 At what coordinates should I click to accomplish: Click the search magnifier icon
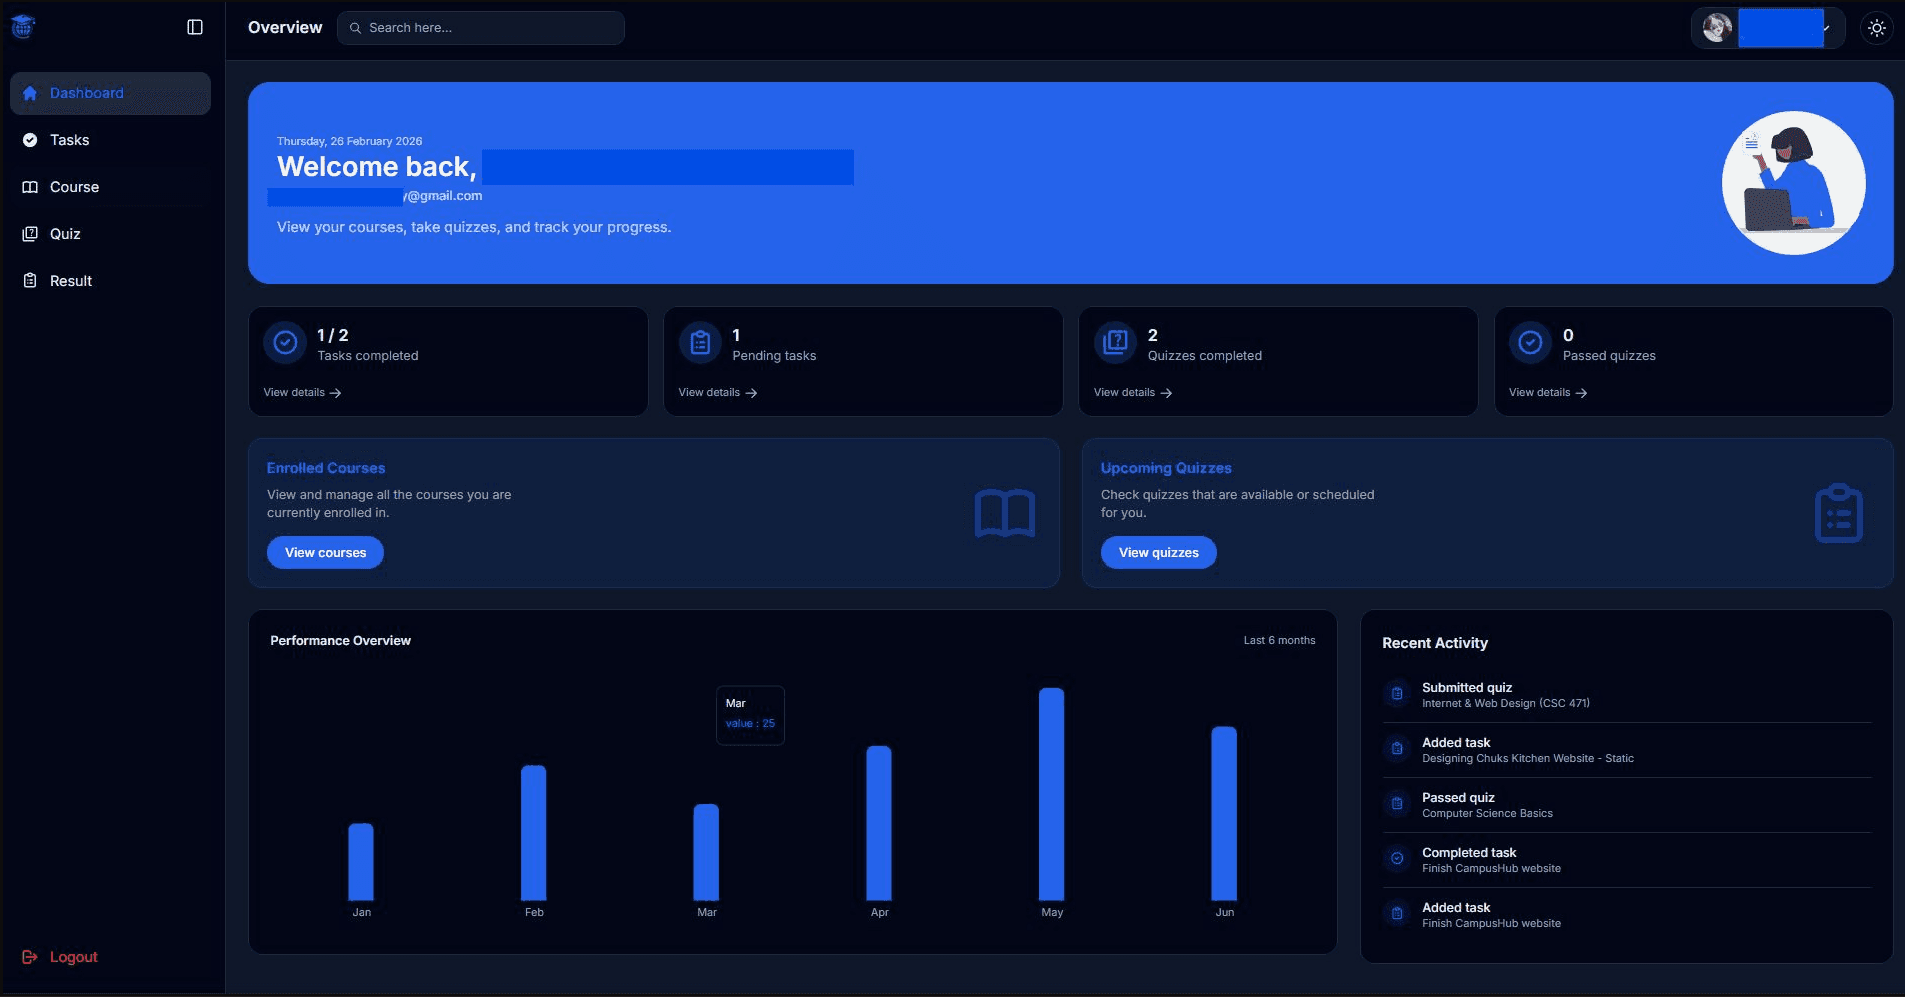(355, 28)
